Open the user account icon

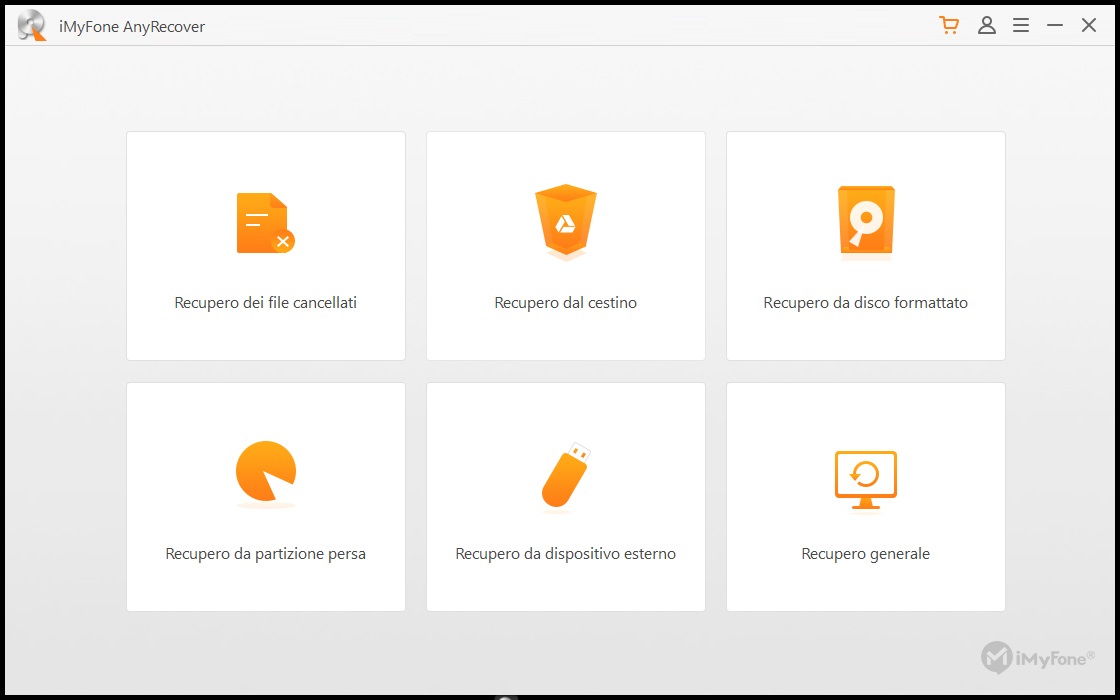[986, 26]
